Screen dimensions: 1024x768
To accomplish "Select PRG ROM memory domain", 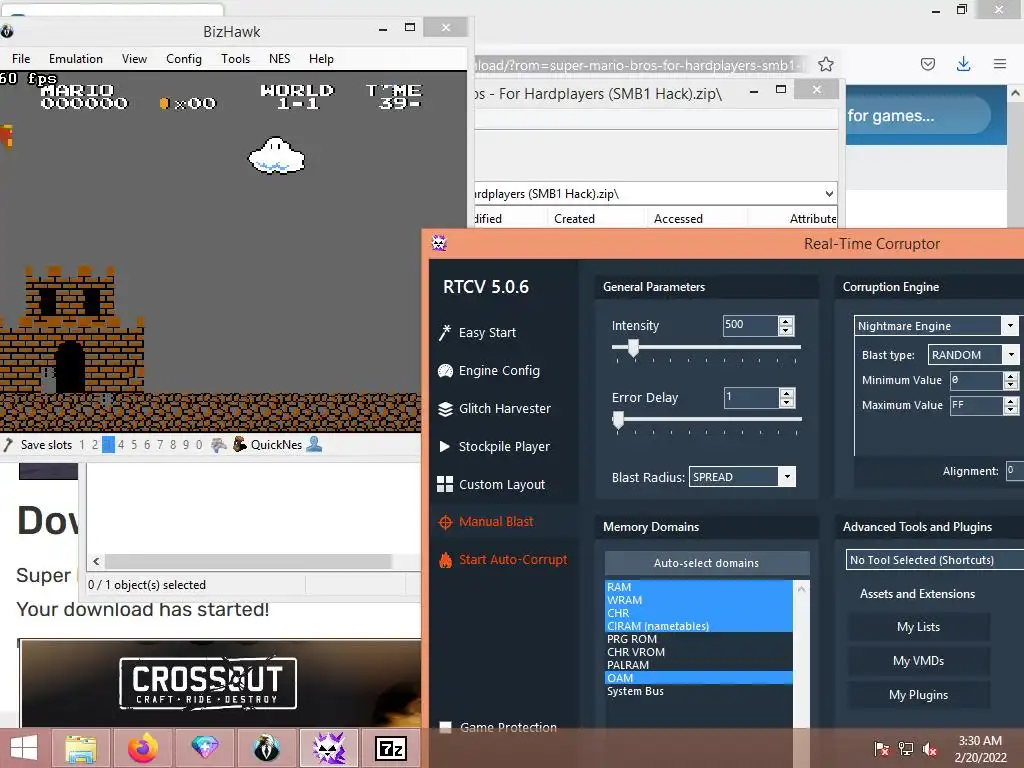I will [x=699, y=639].
